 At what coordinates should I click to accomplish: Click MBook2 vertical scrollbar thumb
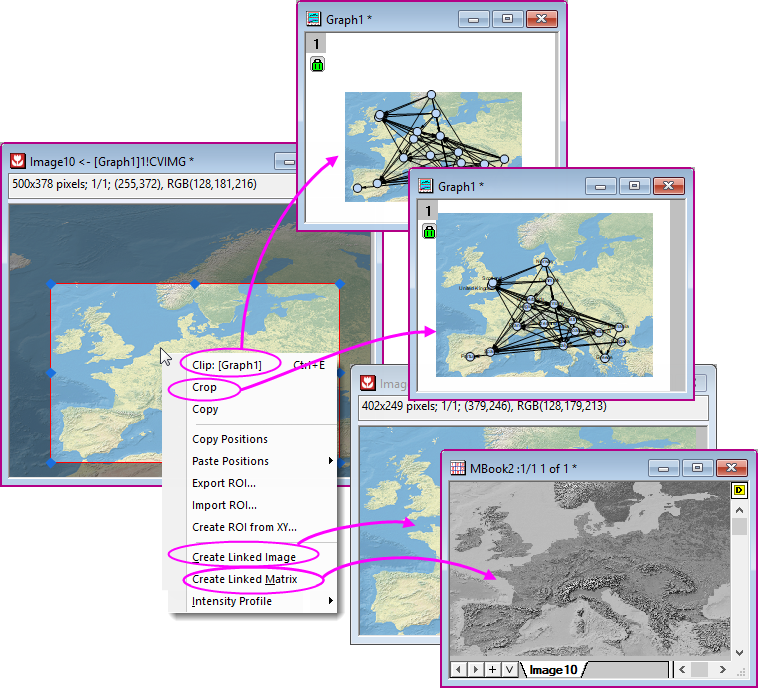pyautogui.click(x=739, y=526)
